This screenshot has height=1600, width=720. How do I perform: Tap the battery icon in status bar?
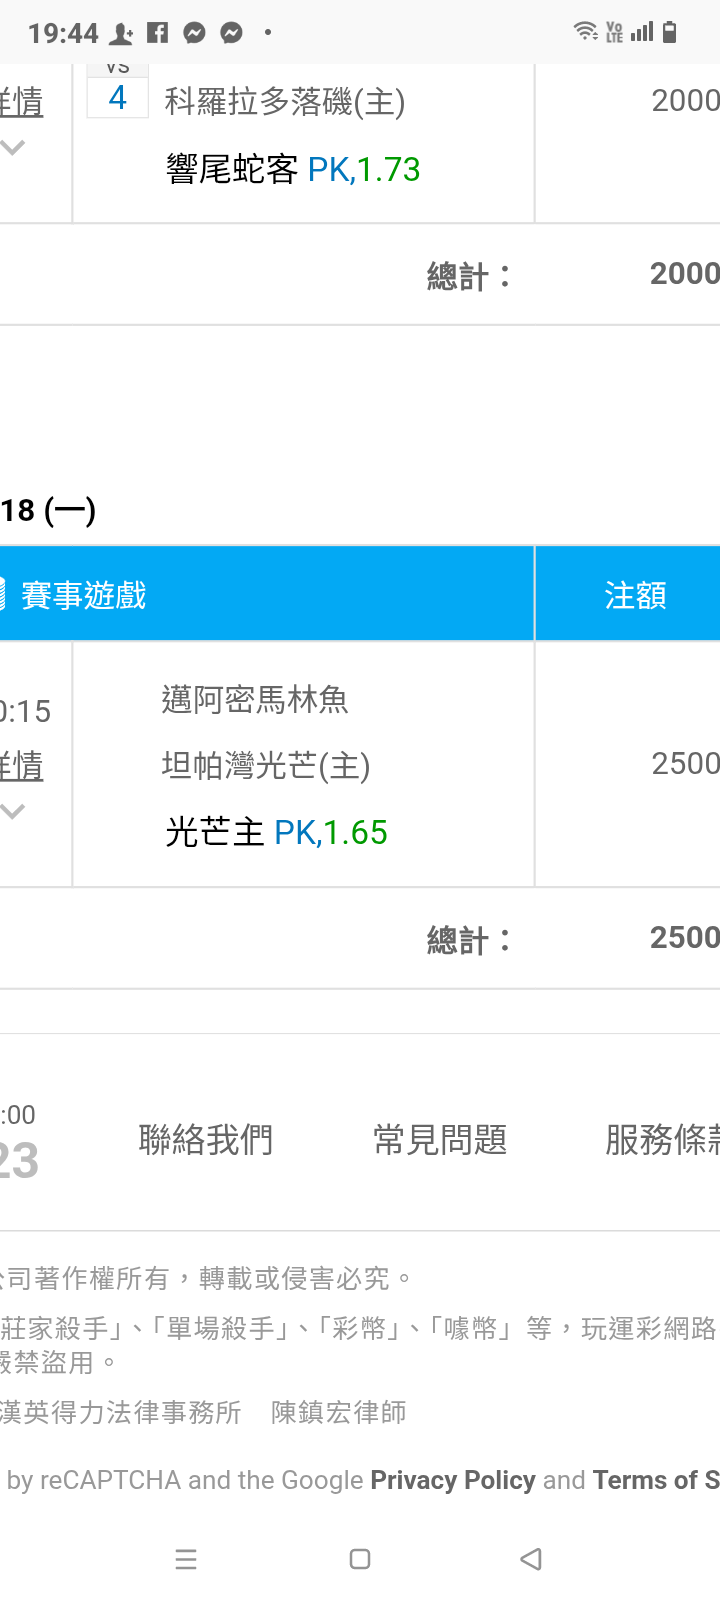670,32
